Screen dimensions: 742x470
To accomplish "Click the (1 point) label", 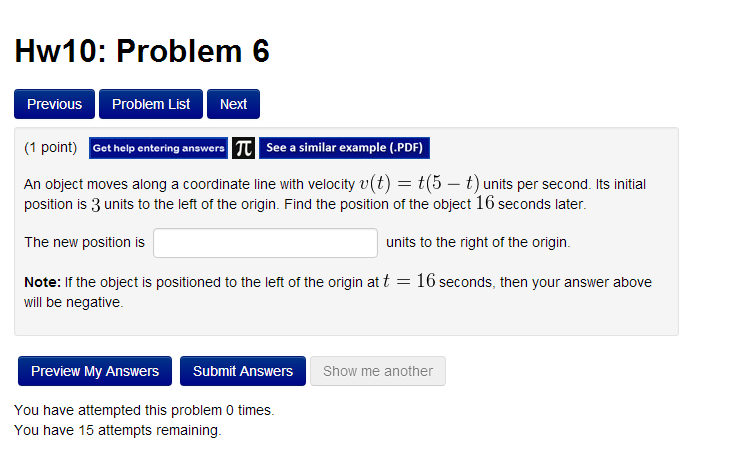I will (x=51, y=148).
